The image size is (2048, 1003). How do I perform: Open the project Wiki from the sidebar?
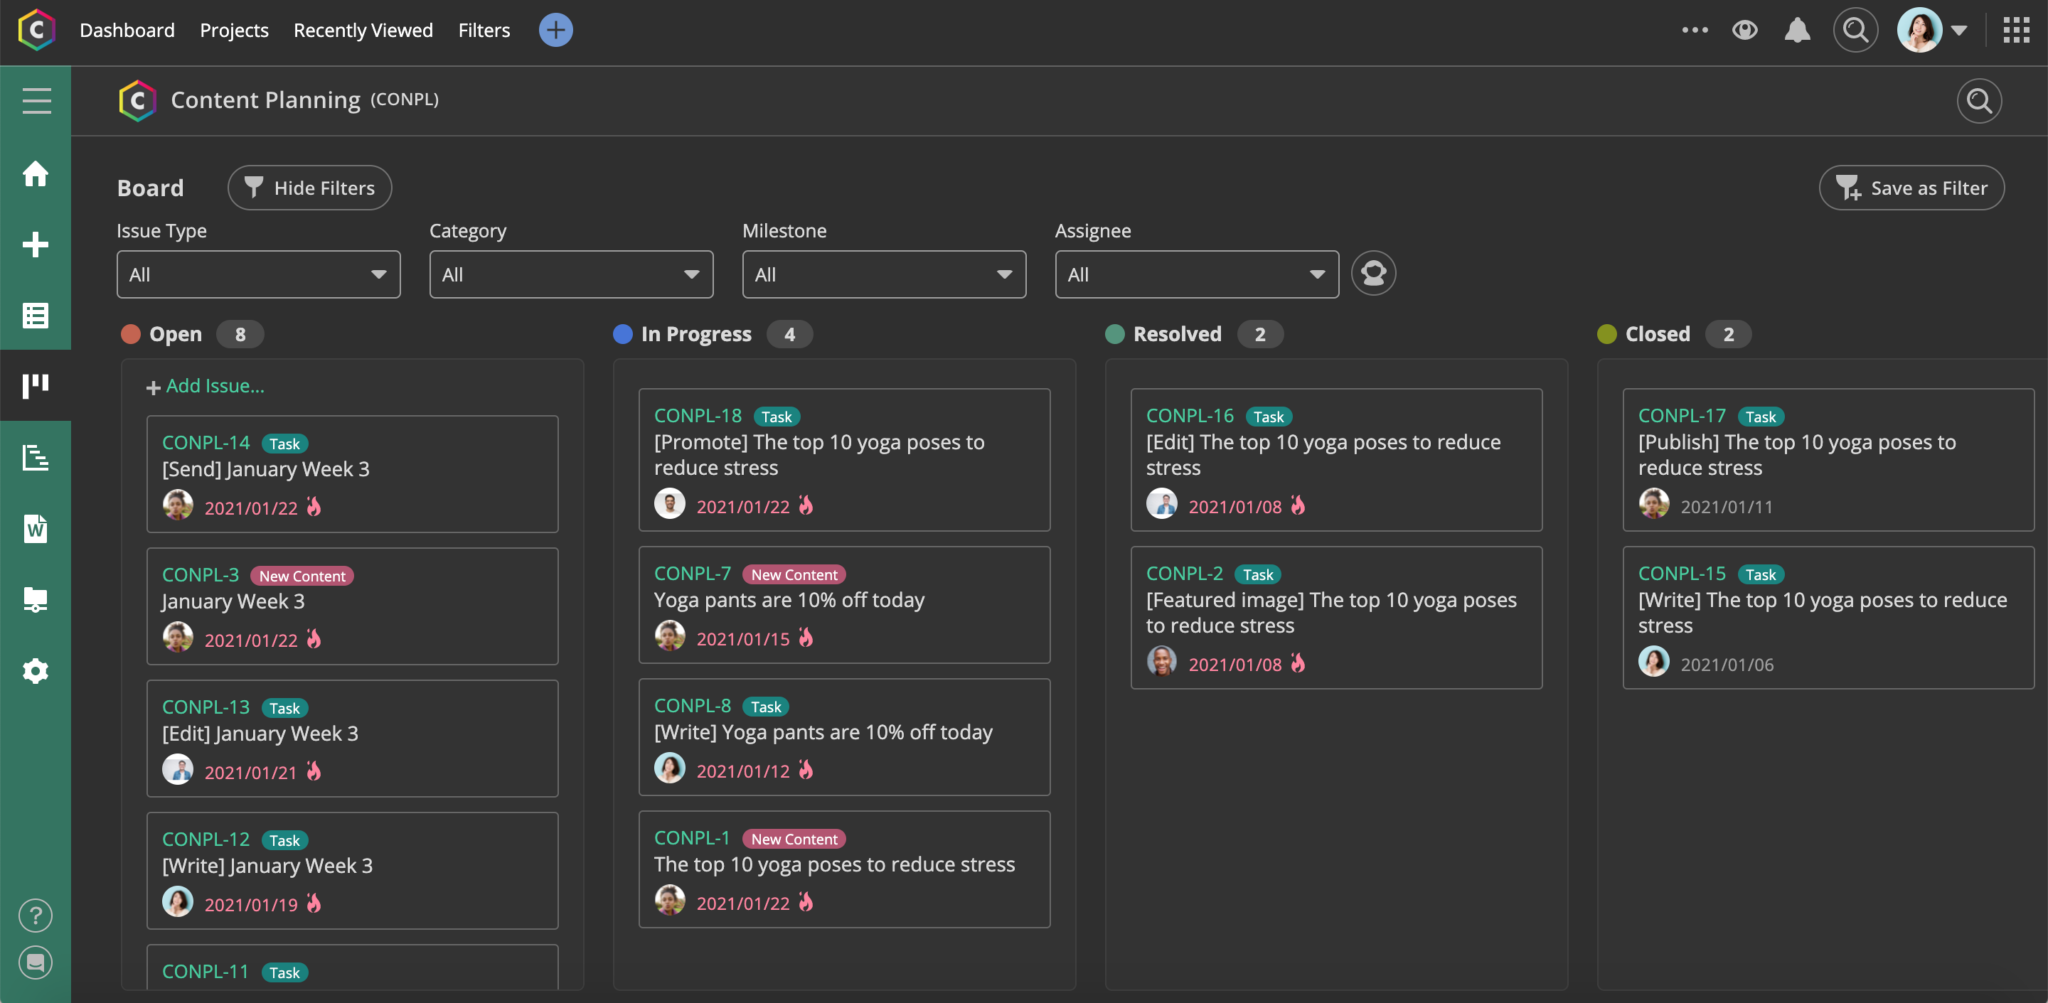pos(37,529)
